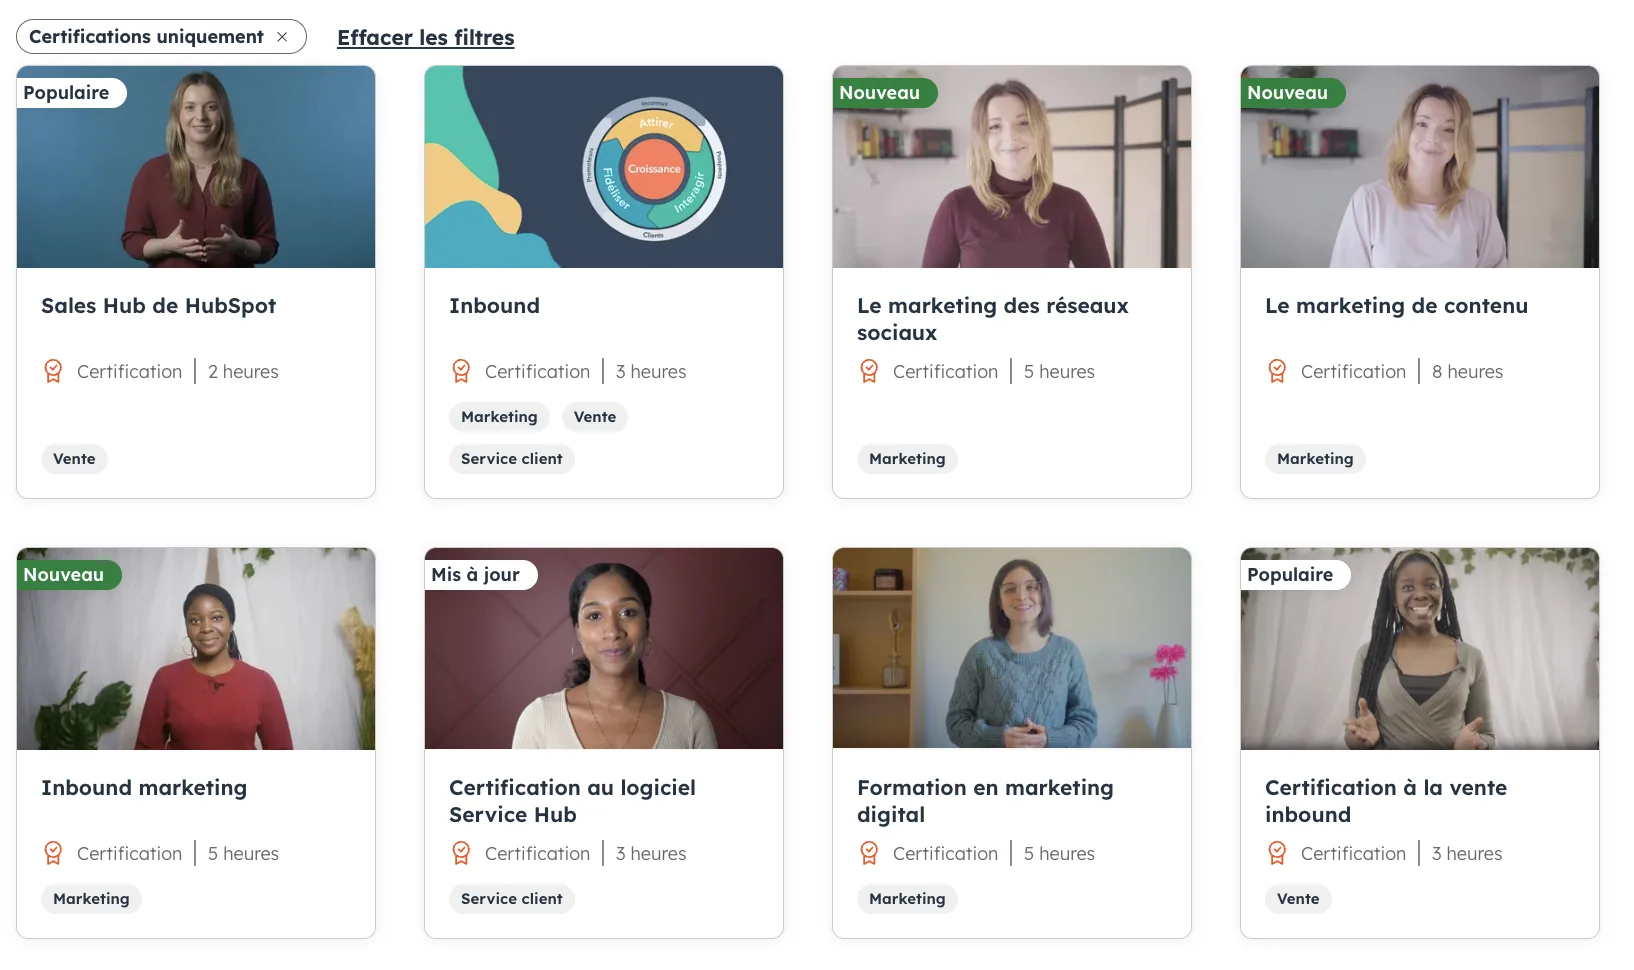Select the Marketing tag under Inbound marketing
Viewport: 1634px width, 970px height.
click(90, 899)
